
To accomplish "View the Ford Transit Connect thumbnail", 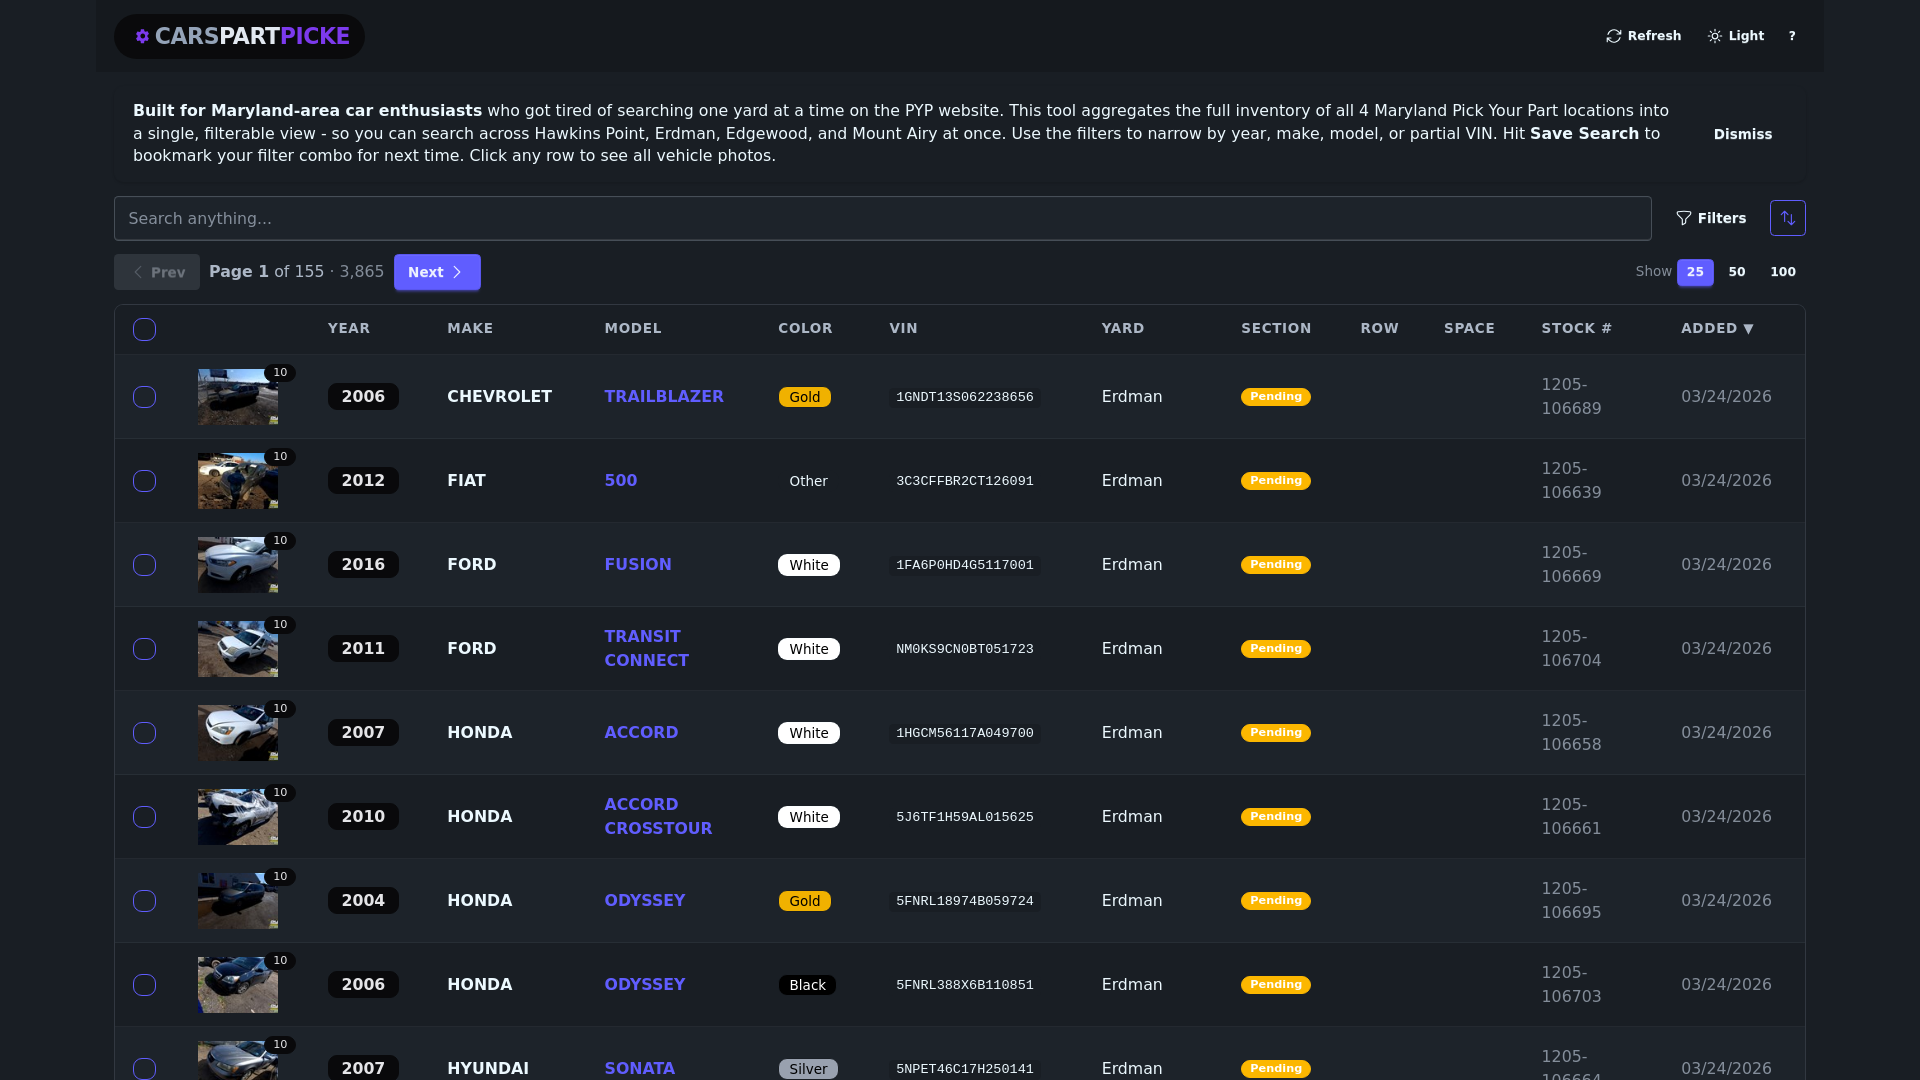I will [238, 649].
